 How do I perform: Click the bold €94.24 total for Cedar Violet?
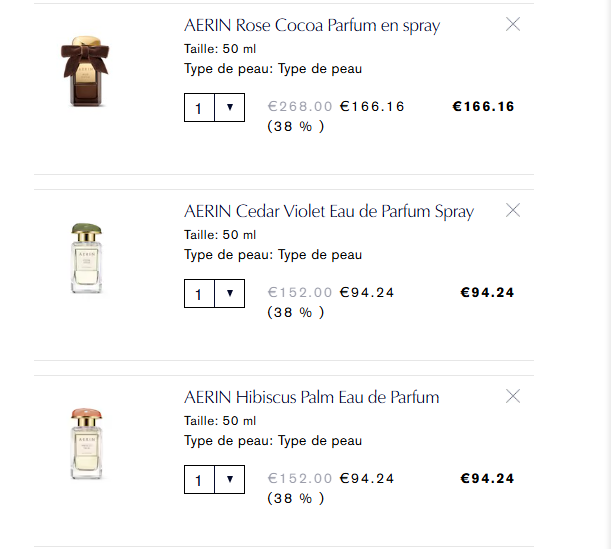click(x=487, y=292)
